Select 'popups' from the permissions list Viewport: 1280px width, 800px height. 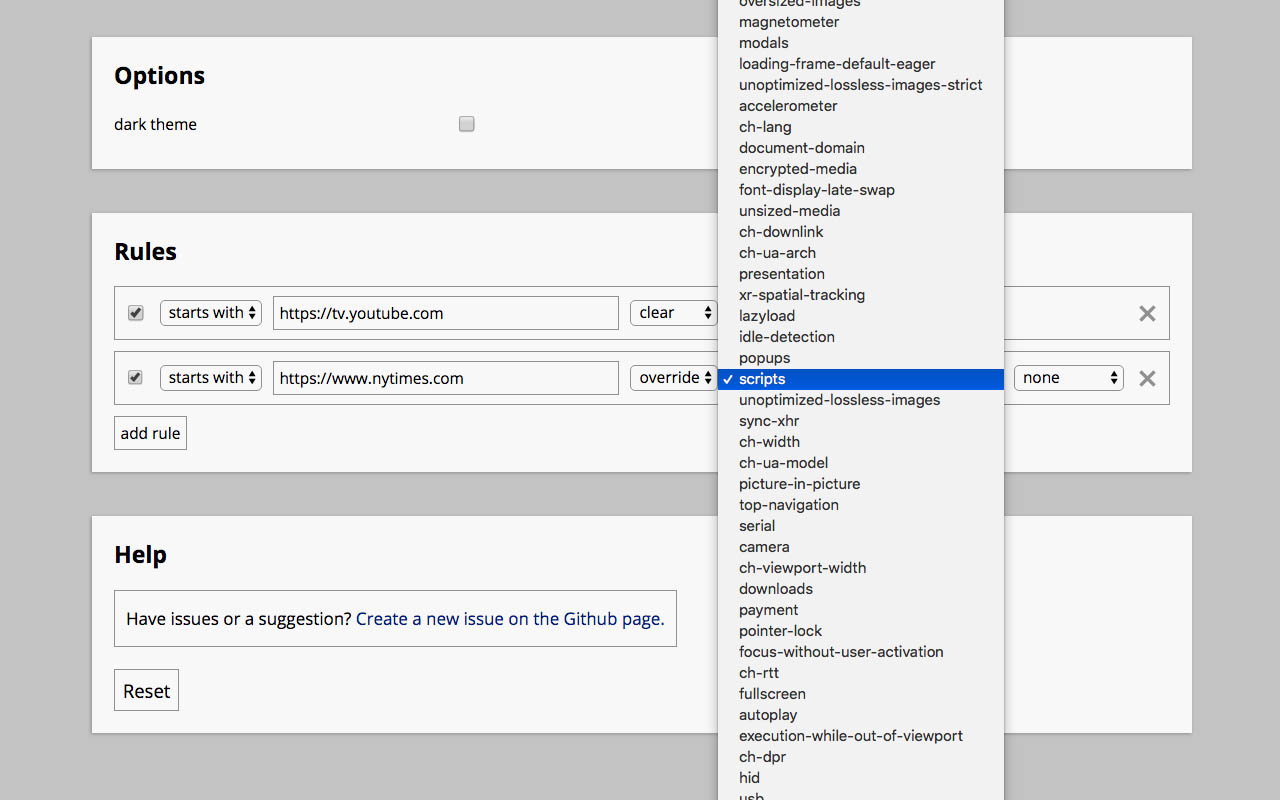(764, 357)
